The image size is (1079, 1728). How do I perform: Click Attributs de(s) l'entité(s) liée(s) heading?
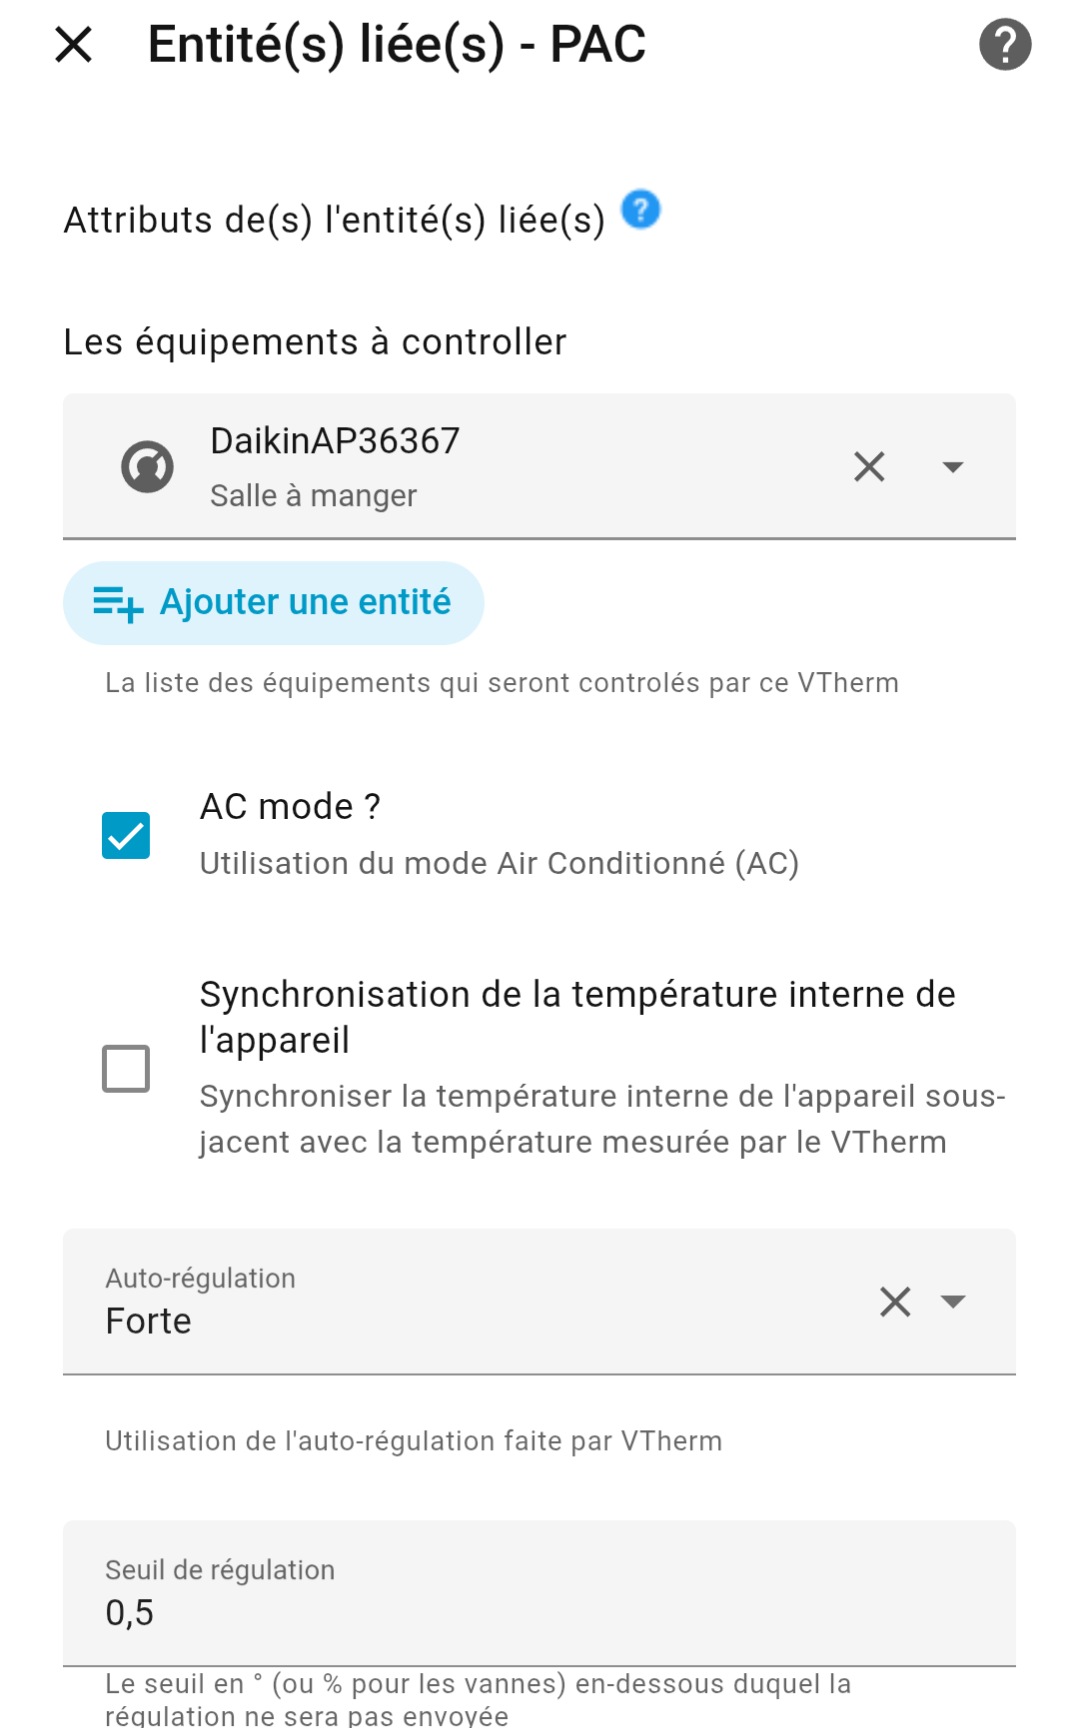click(x=334, y=220)
